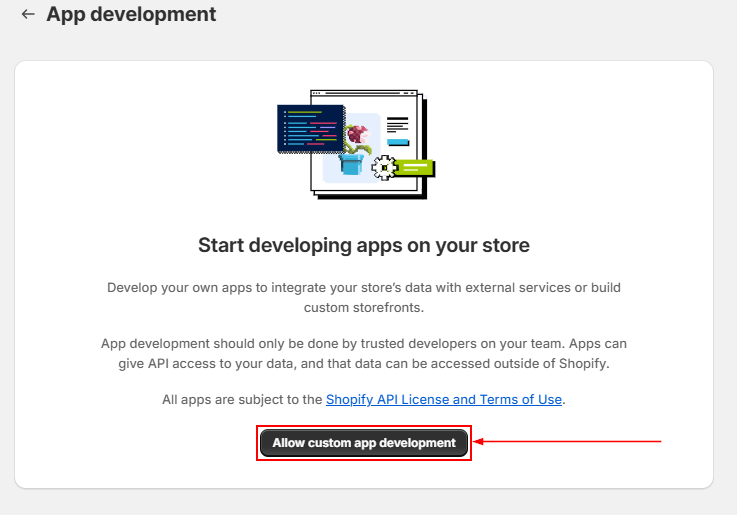The image size is (737, 515).
Task: Click the back arrow beside App development
Action: click(27, 15)
